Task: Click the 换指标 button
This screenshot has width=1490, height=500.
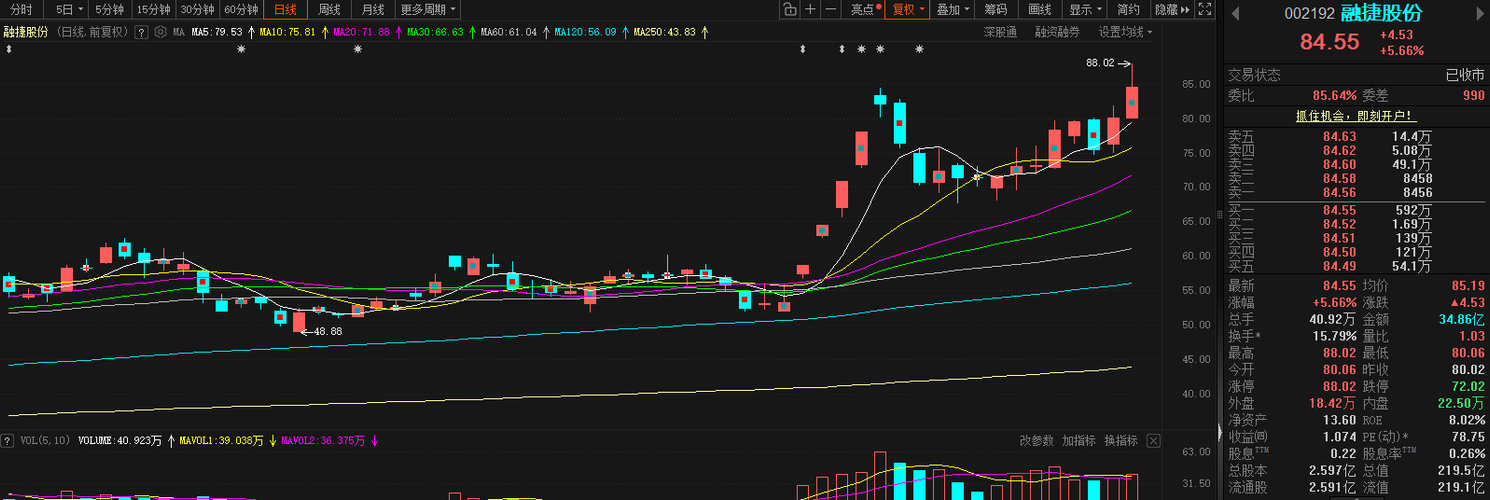Action: (1121, 440)
